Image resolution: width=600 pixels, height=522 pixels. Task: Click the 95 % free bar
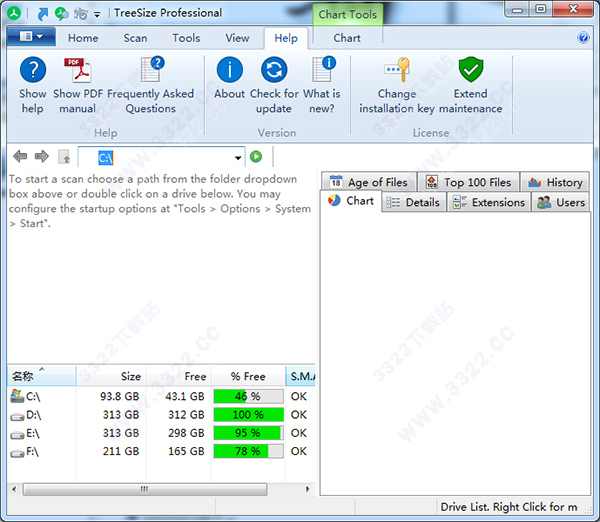pos(248,433)
